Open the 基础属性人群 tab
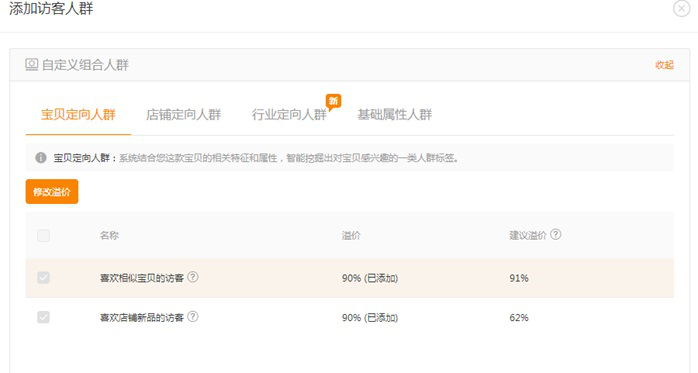Screen dimensions: 698x373 [394, 114]
